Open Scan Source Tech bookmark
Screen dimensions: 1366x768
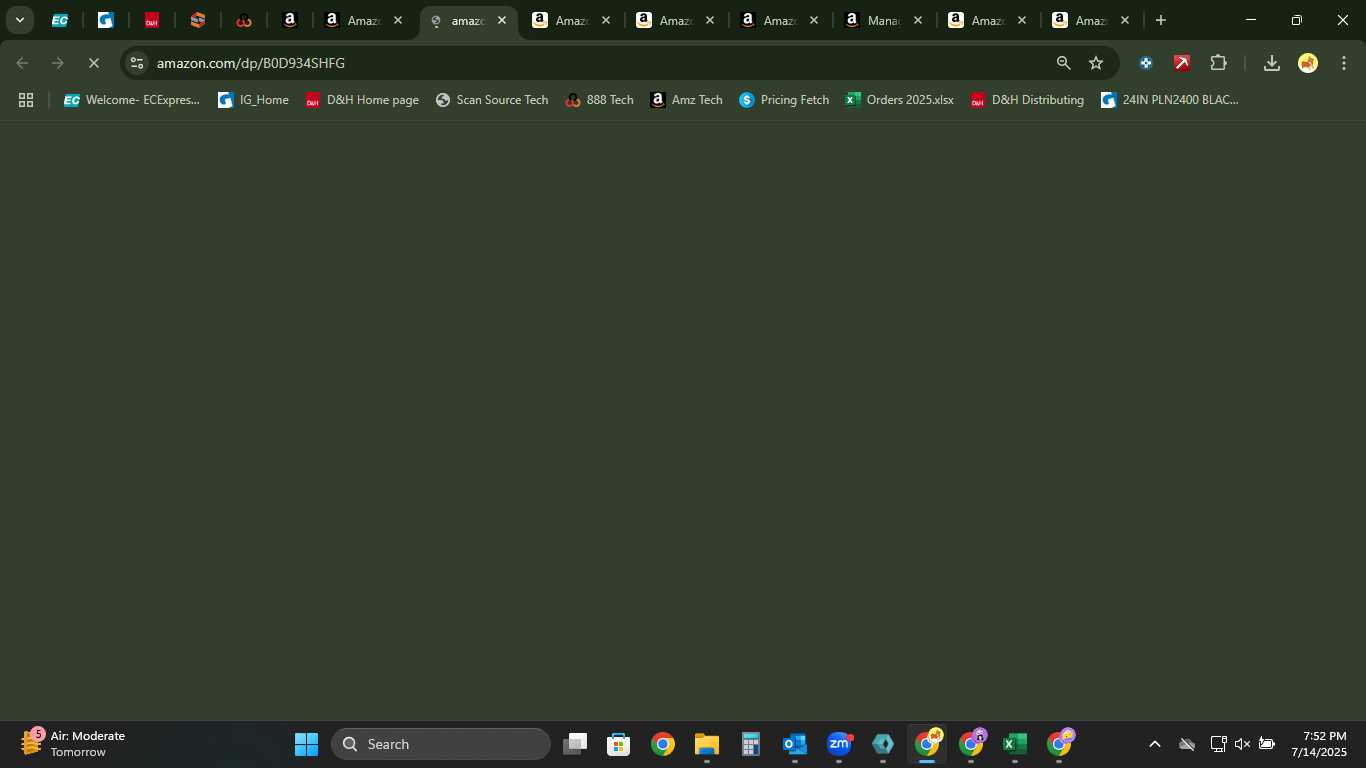coord(492,100)
